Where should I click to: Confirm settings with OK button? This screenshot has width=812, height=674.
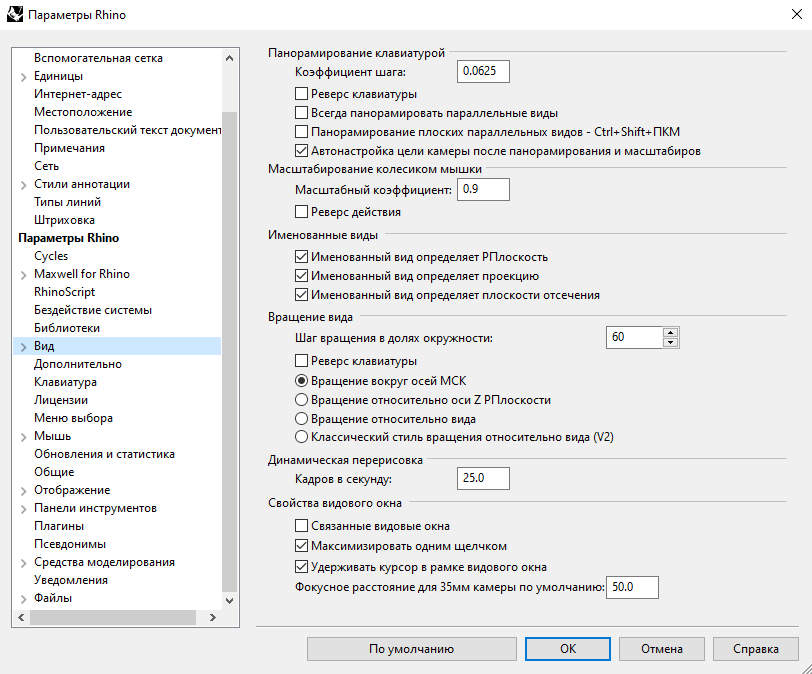(568, 649)
